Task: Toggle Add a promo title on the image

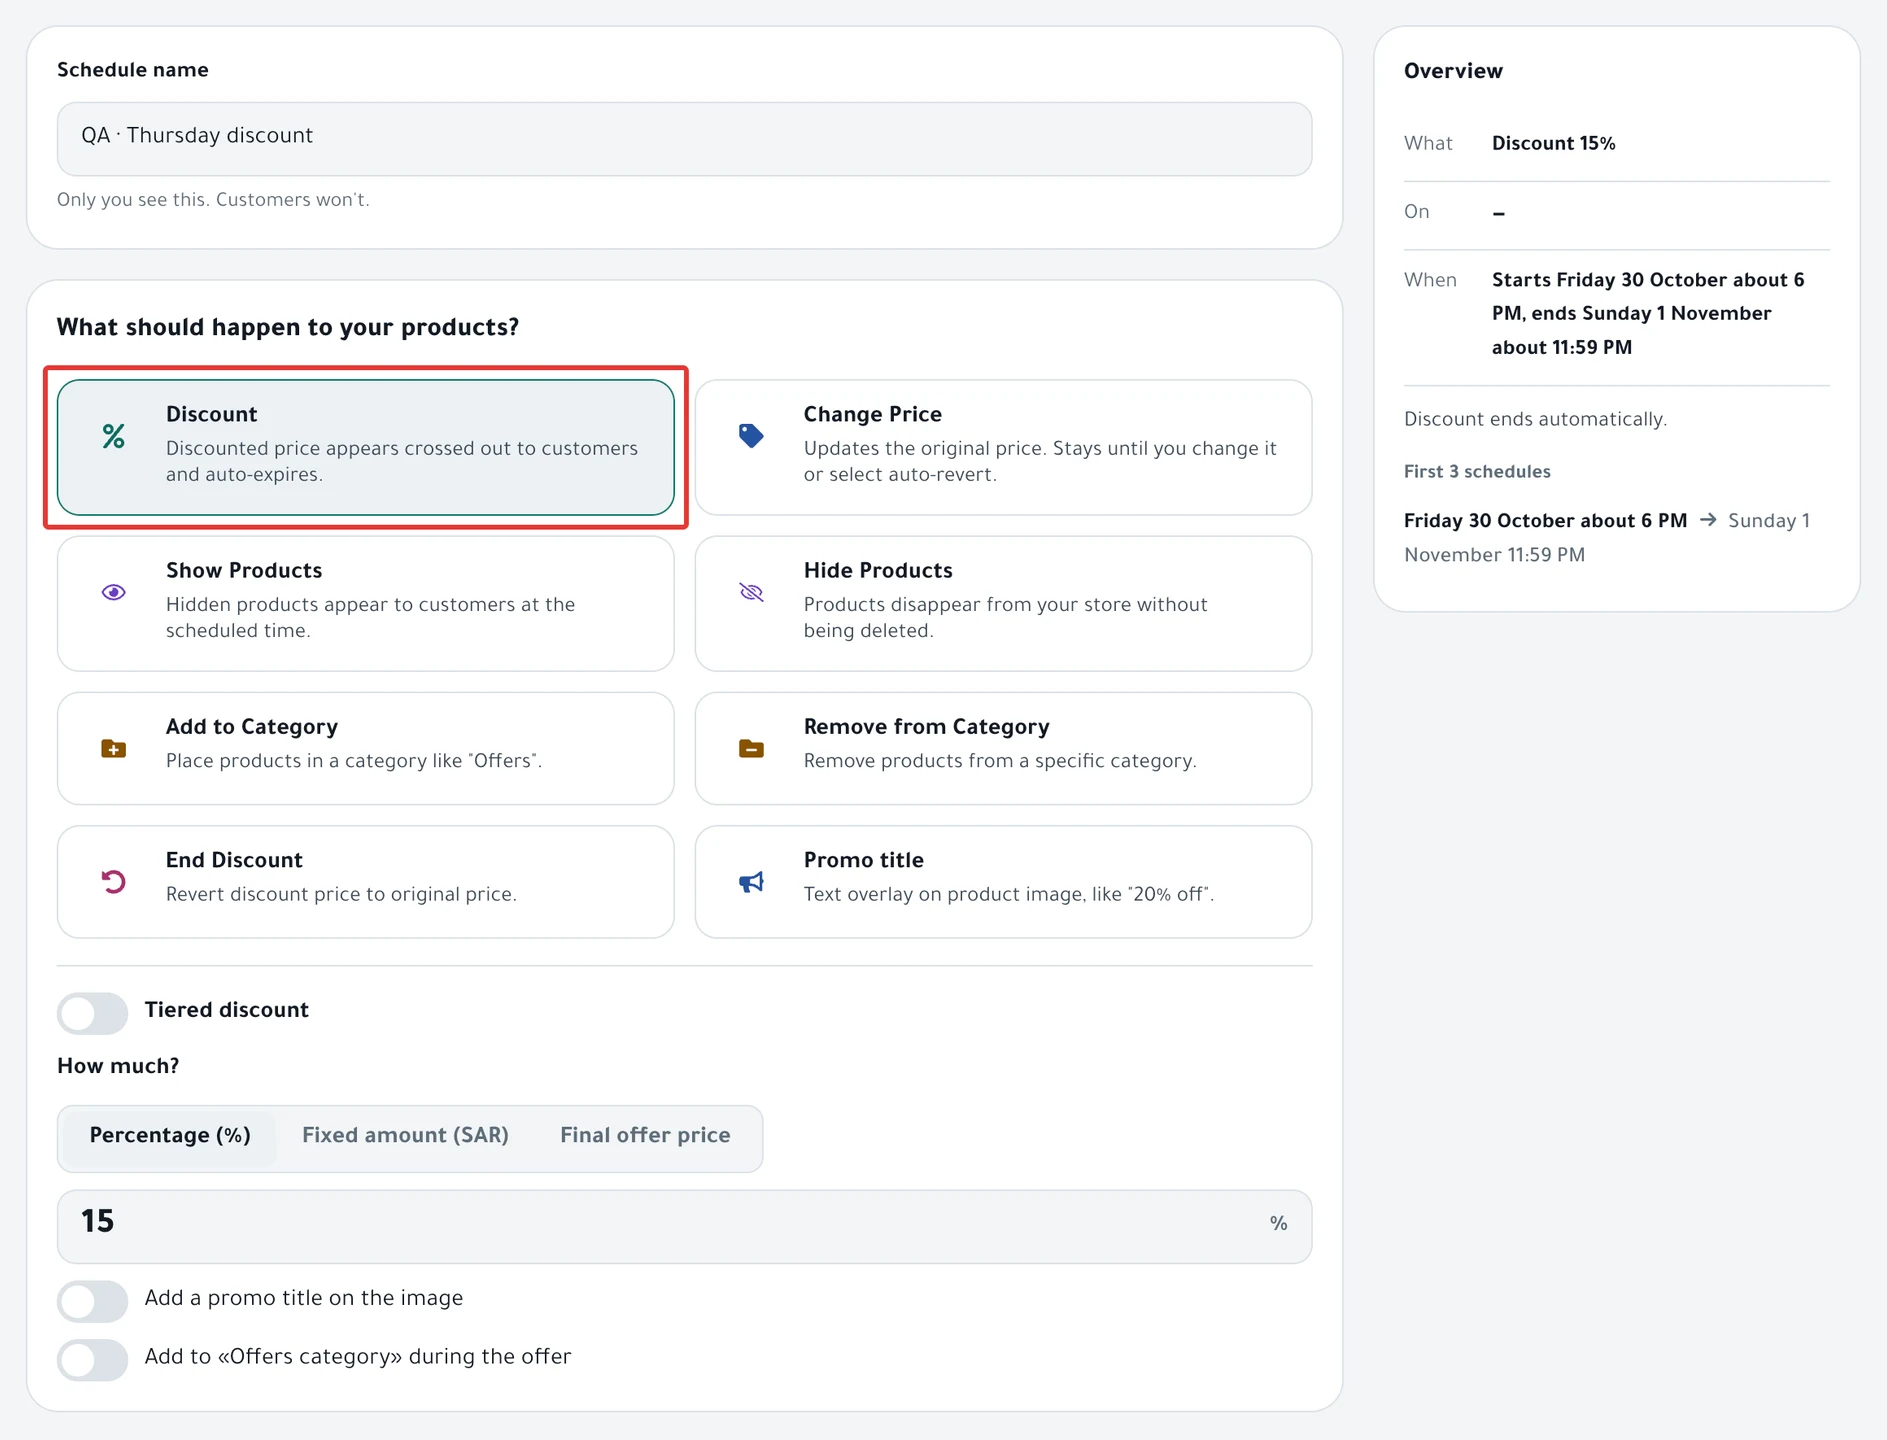Action: coord(92,1301)
